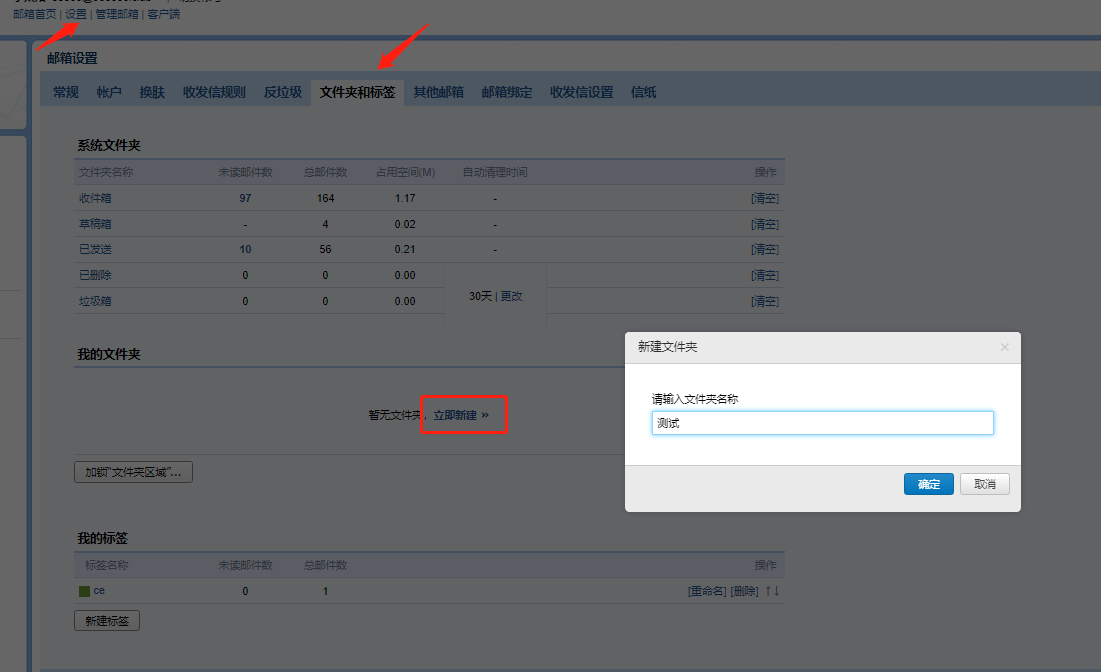Rename the ce tag via 重命名

coord(707,591)
